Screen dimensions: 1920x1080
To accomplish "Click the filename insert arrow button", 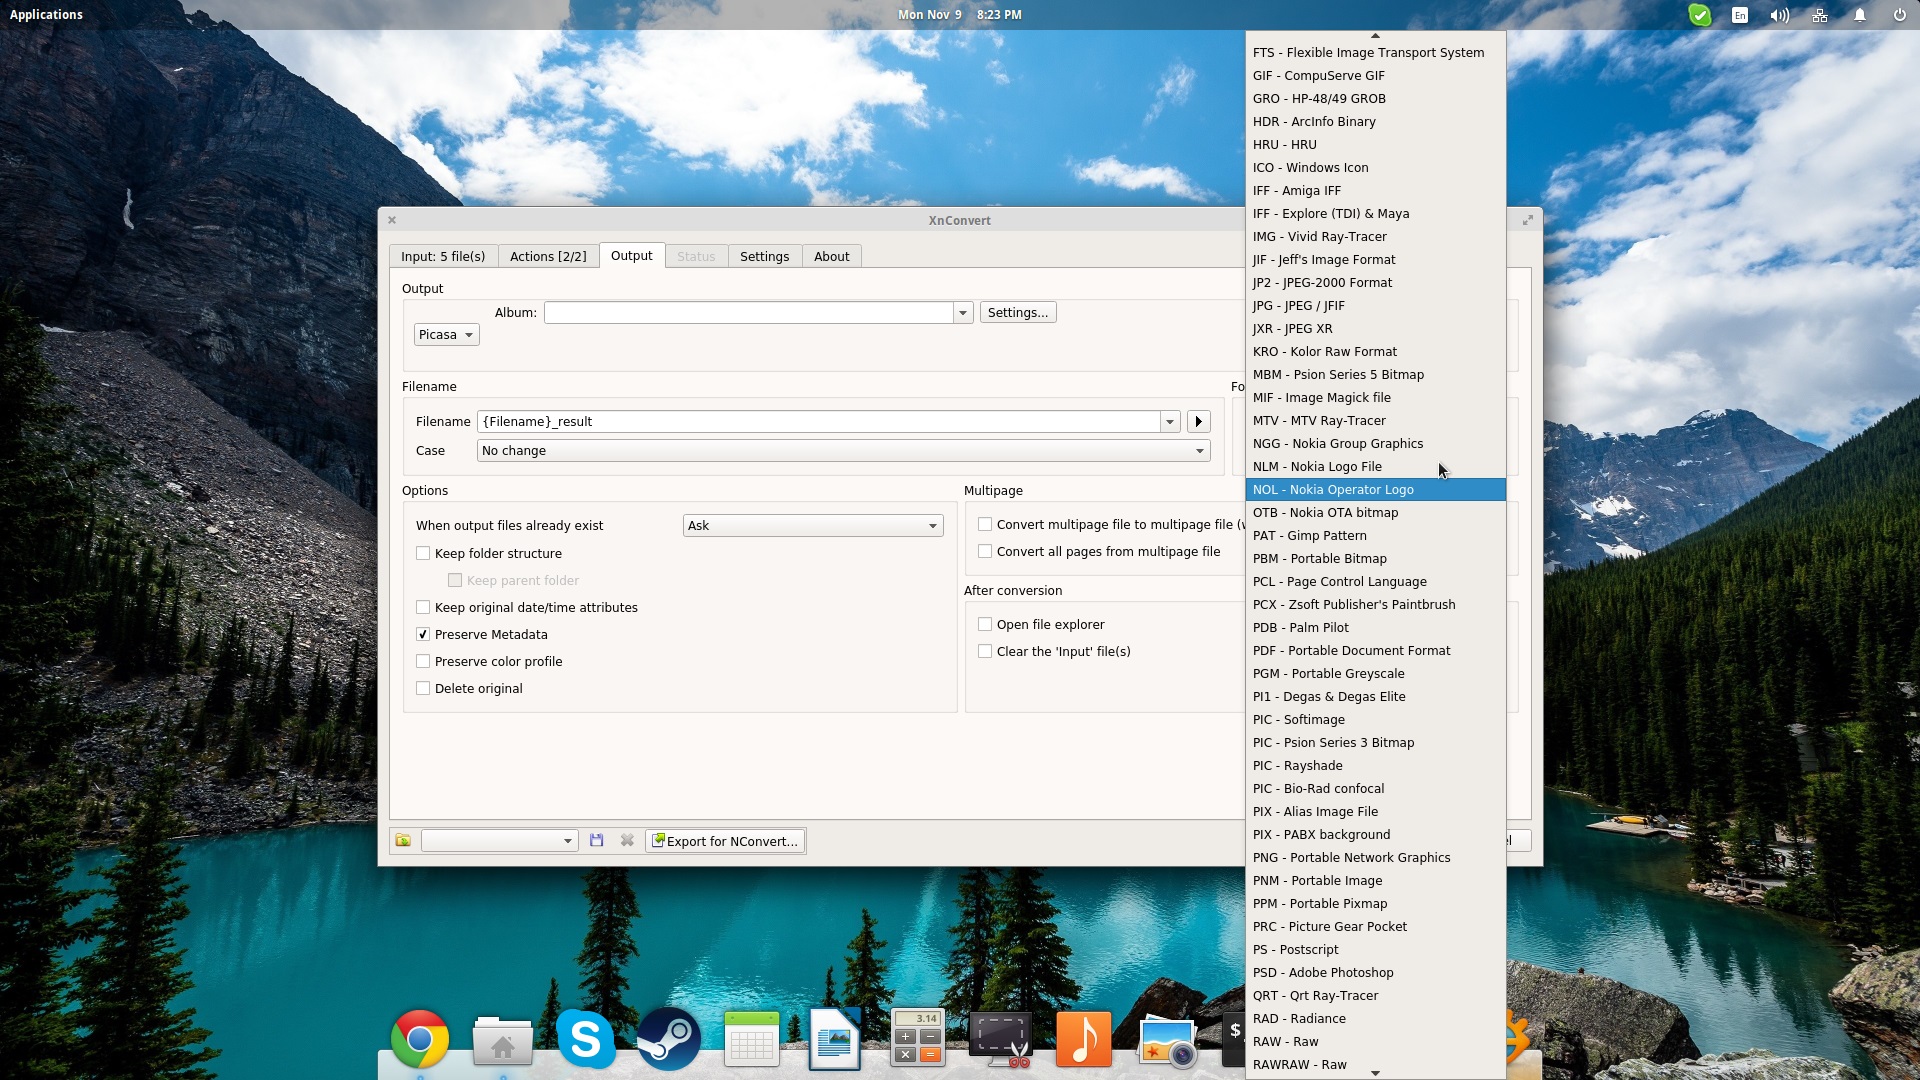I will pyautogui.click(x=1198, y=422).
